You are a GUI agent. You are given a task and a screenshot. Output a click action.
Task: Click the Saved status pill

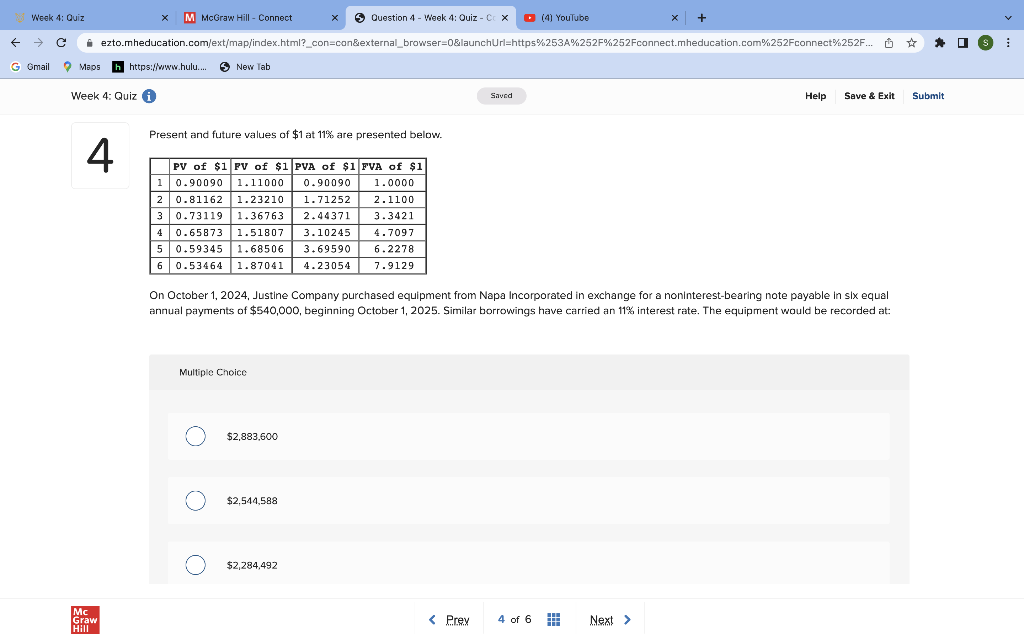coord(502,96)
